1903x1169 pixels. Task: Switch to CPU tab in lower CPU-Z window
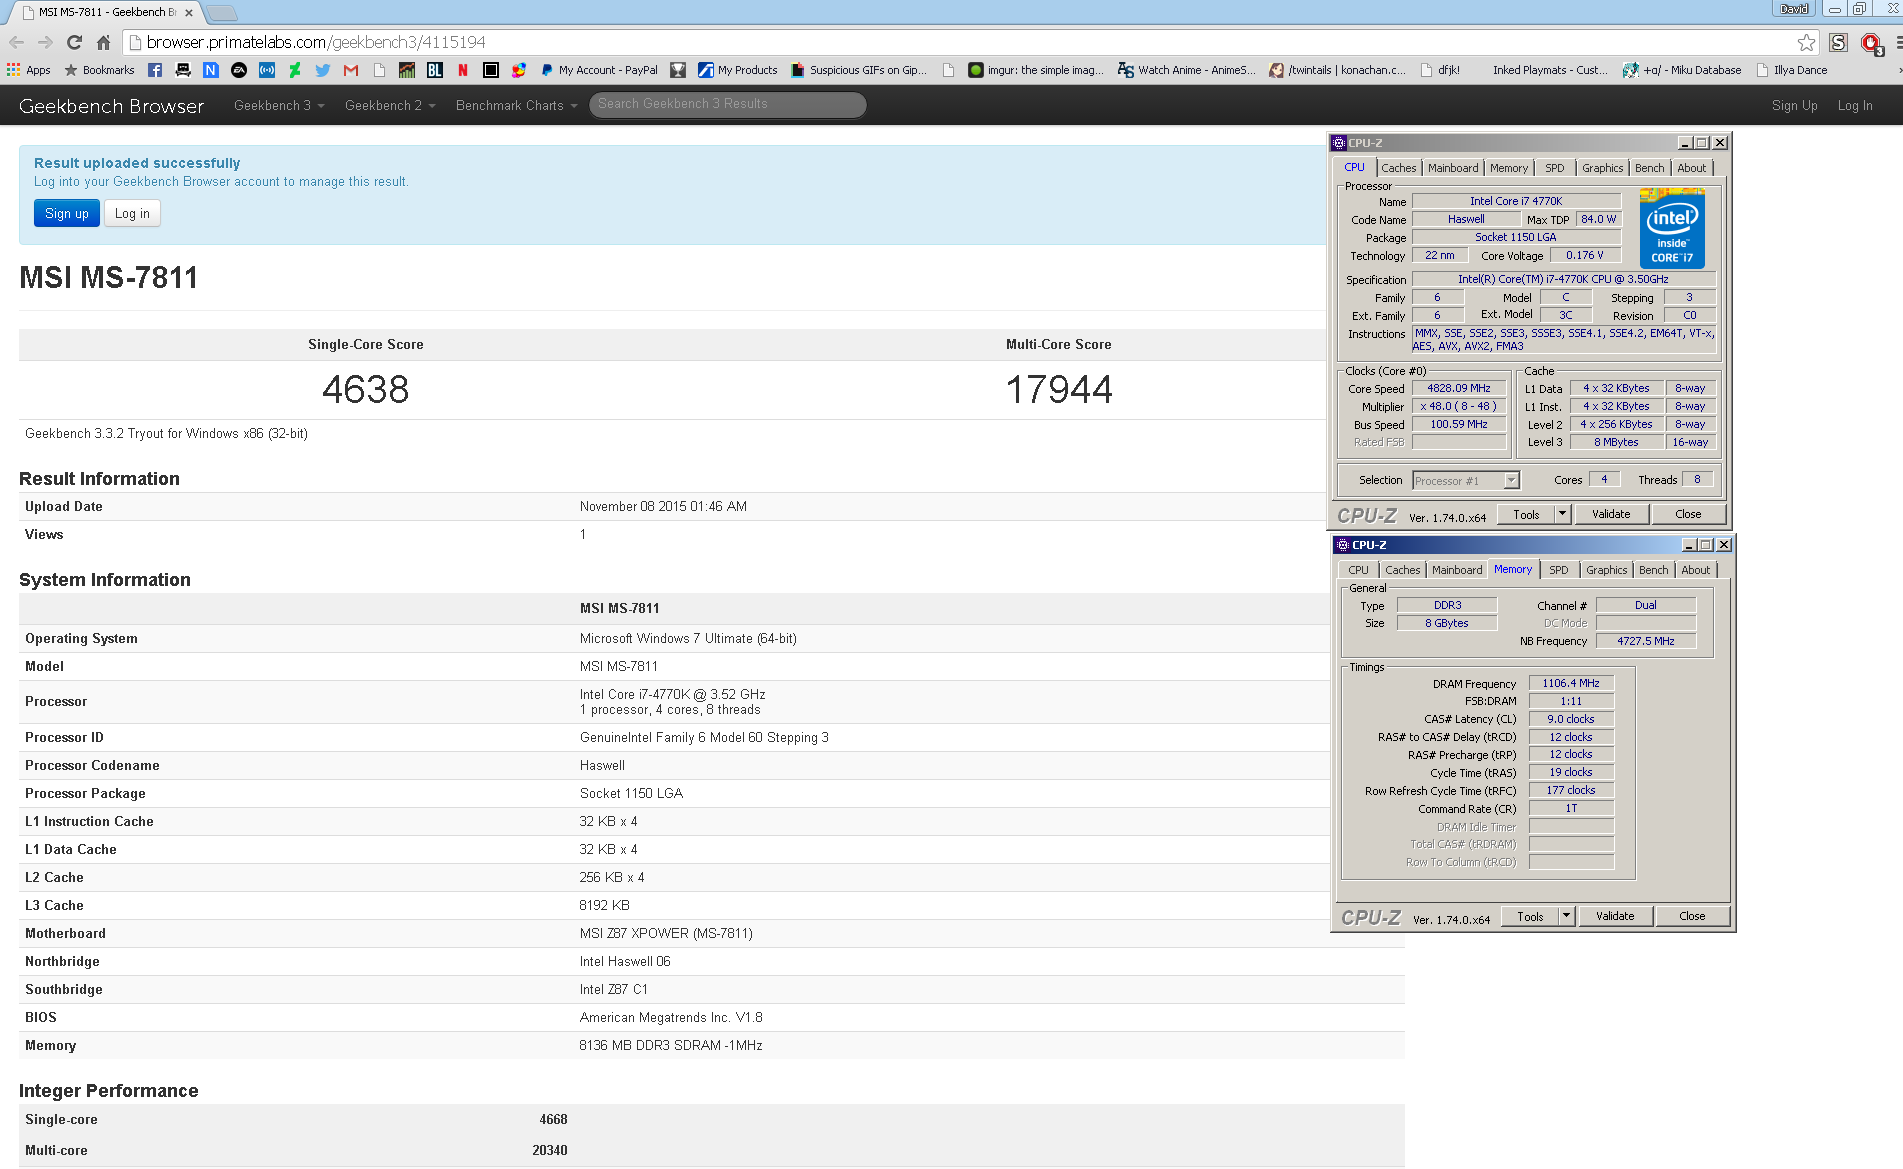coord(1358,570)
